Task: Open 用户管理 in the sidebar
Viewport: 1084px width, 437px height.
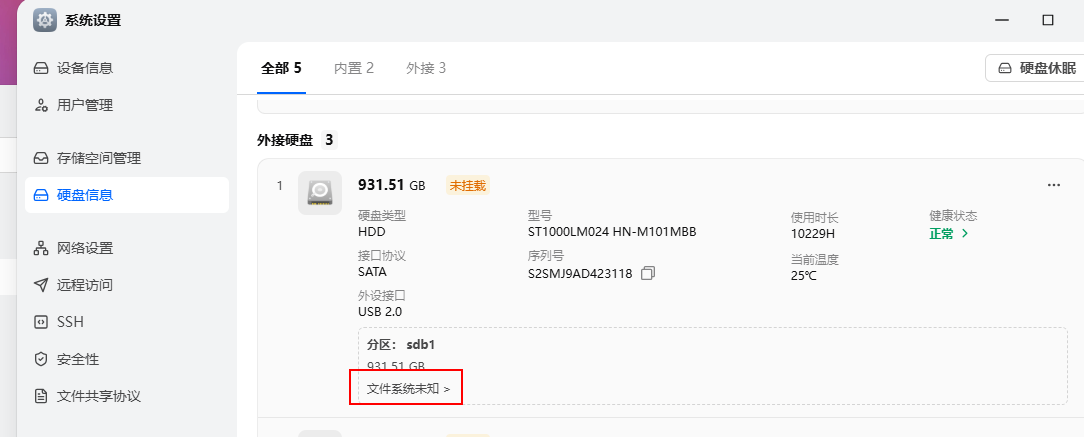Action: (x=84, y=105)
